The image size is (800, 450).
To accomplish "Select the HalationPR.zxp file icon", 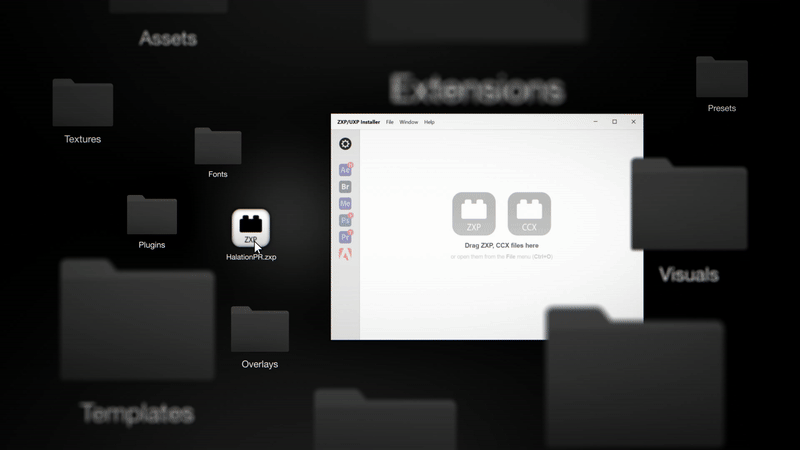I will [x=251, y=228].
